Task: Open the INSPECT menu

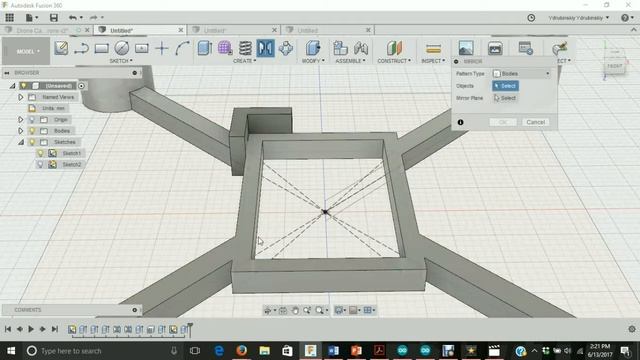Action: pos(433,61)
